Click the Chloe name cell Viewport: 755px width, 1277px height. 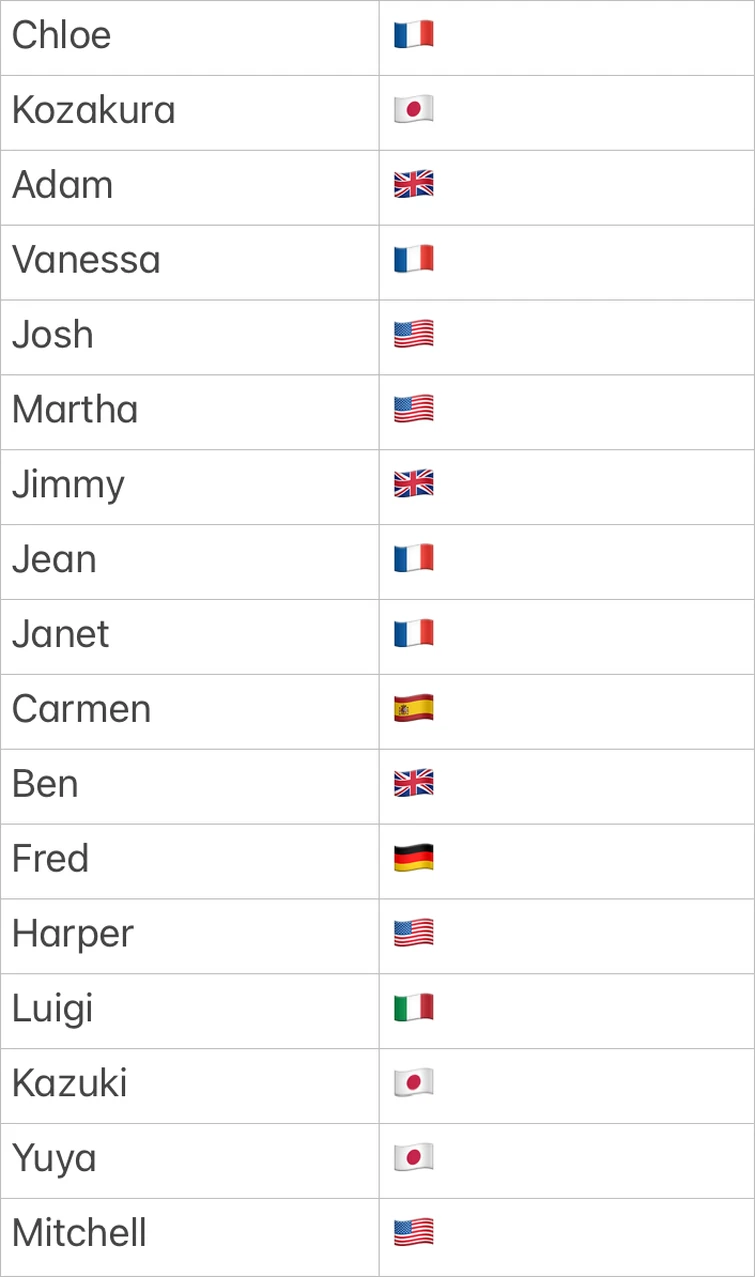61,36
